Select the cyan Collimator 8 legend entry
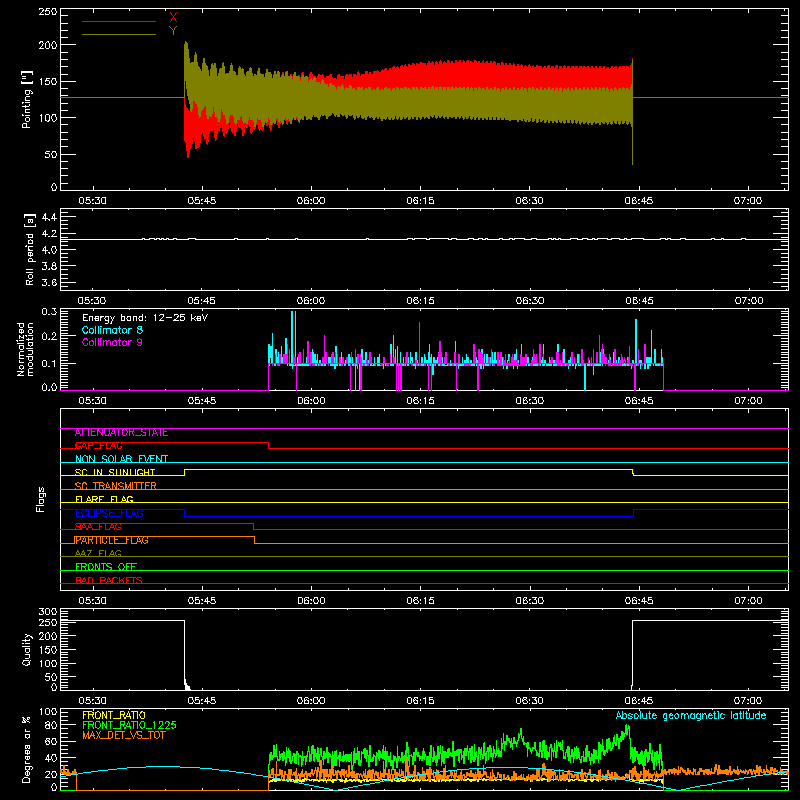Screen dimensions: 800x800 (x=112, y=330)
